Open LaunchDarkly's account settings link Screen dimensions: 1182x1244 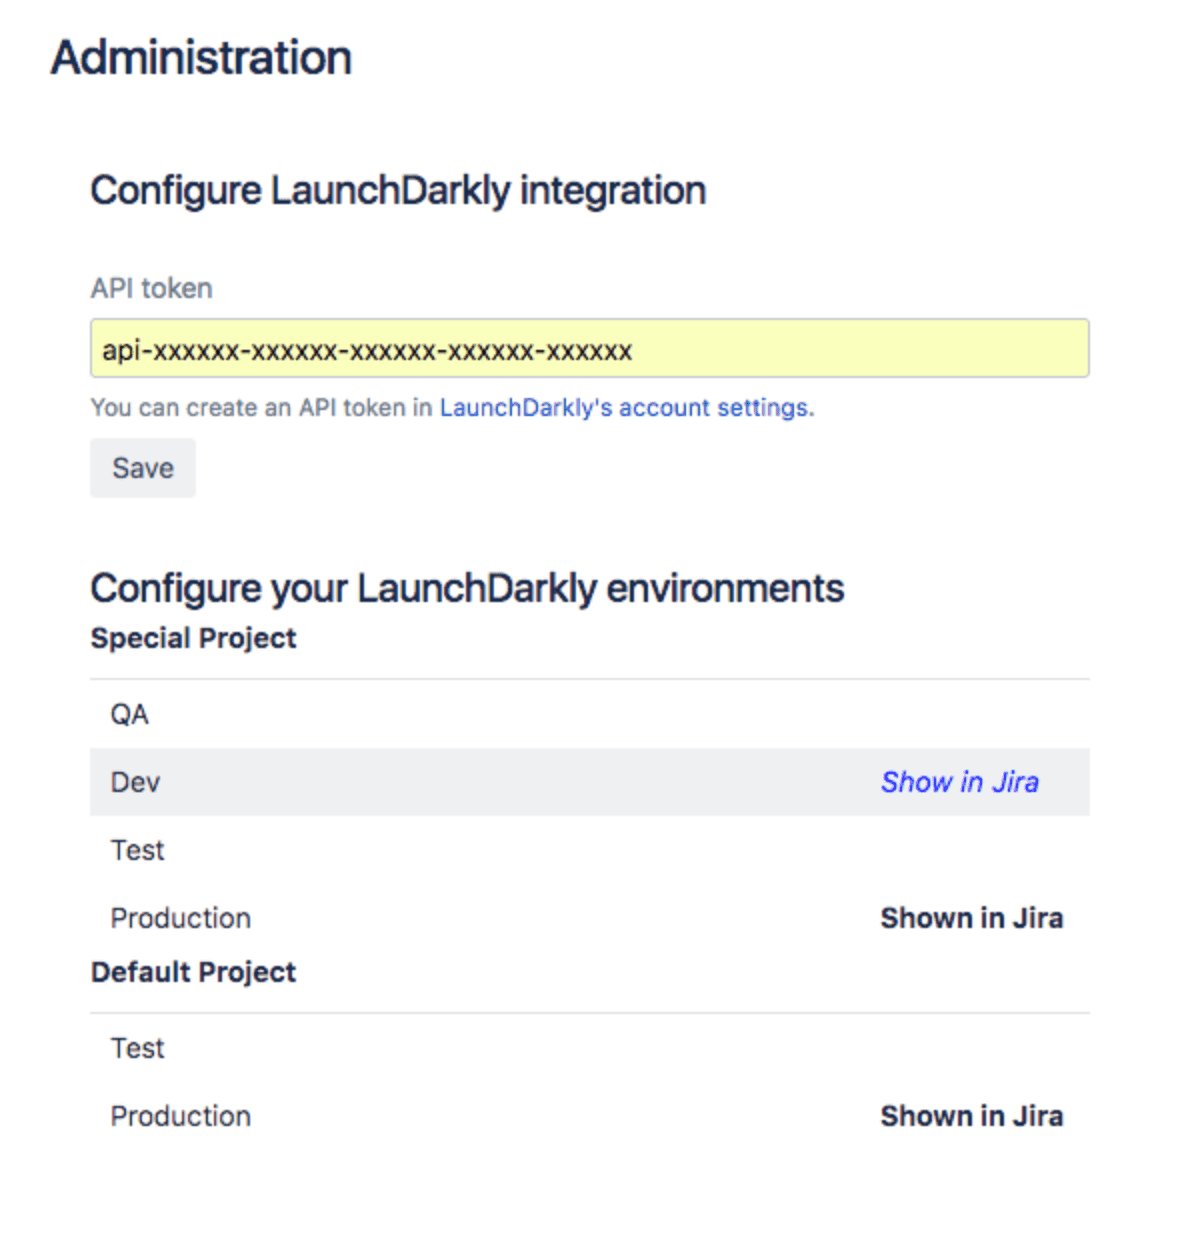[625, 407]
